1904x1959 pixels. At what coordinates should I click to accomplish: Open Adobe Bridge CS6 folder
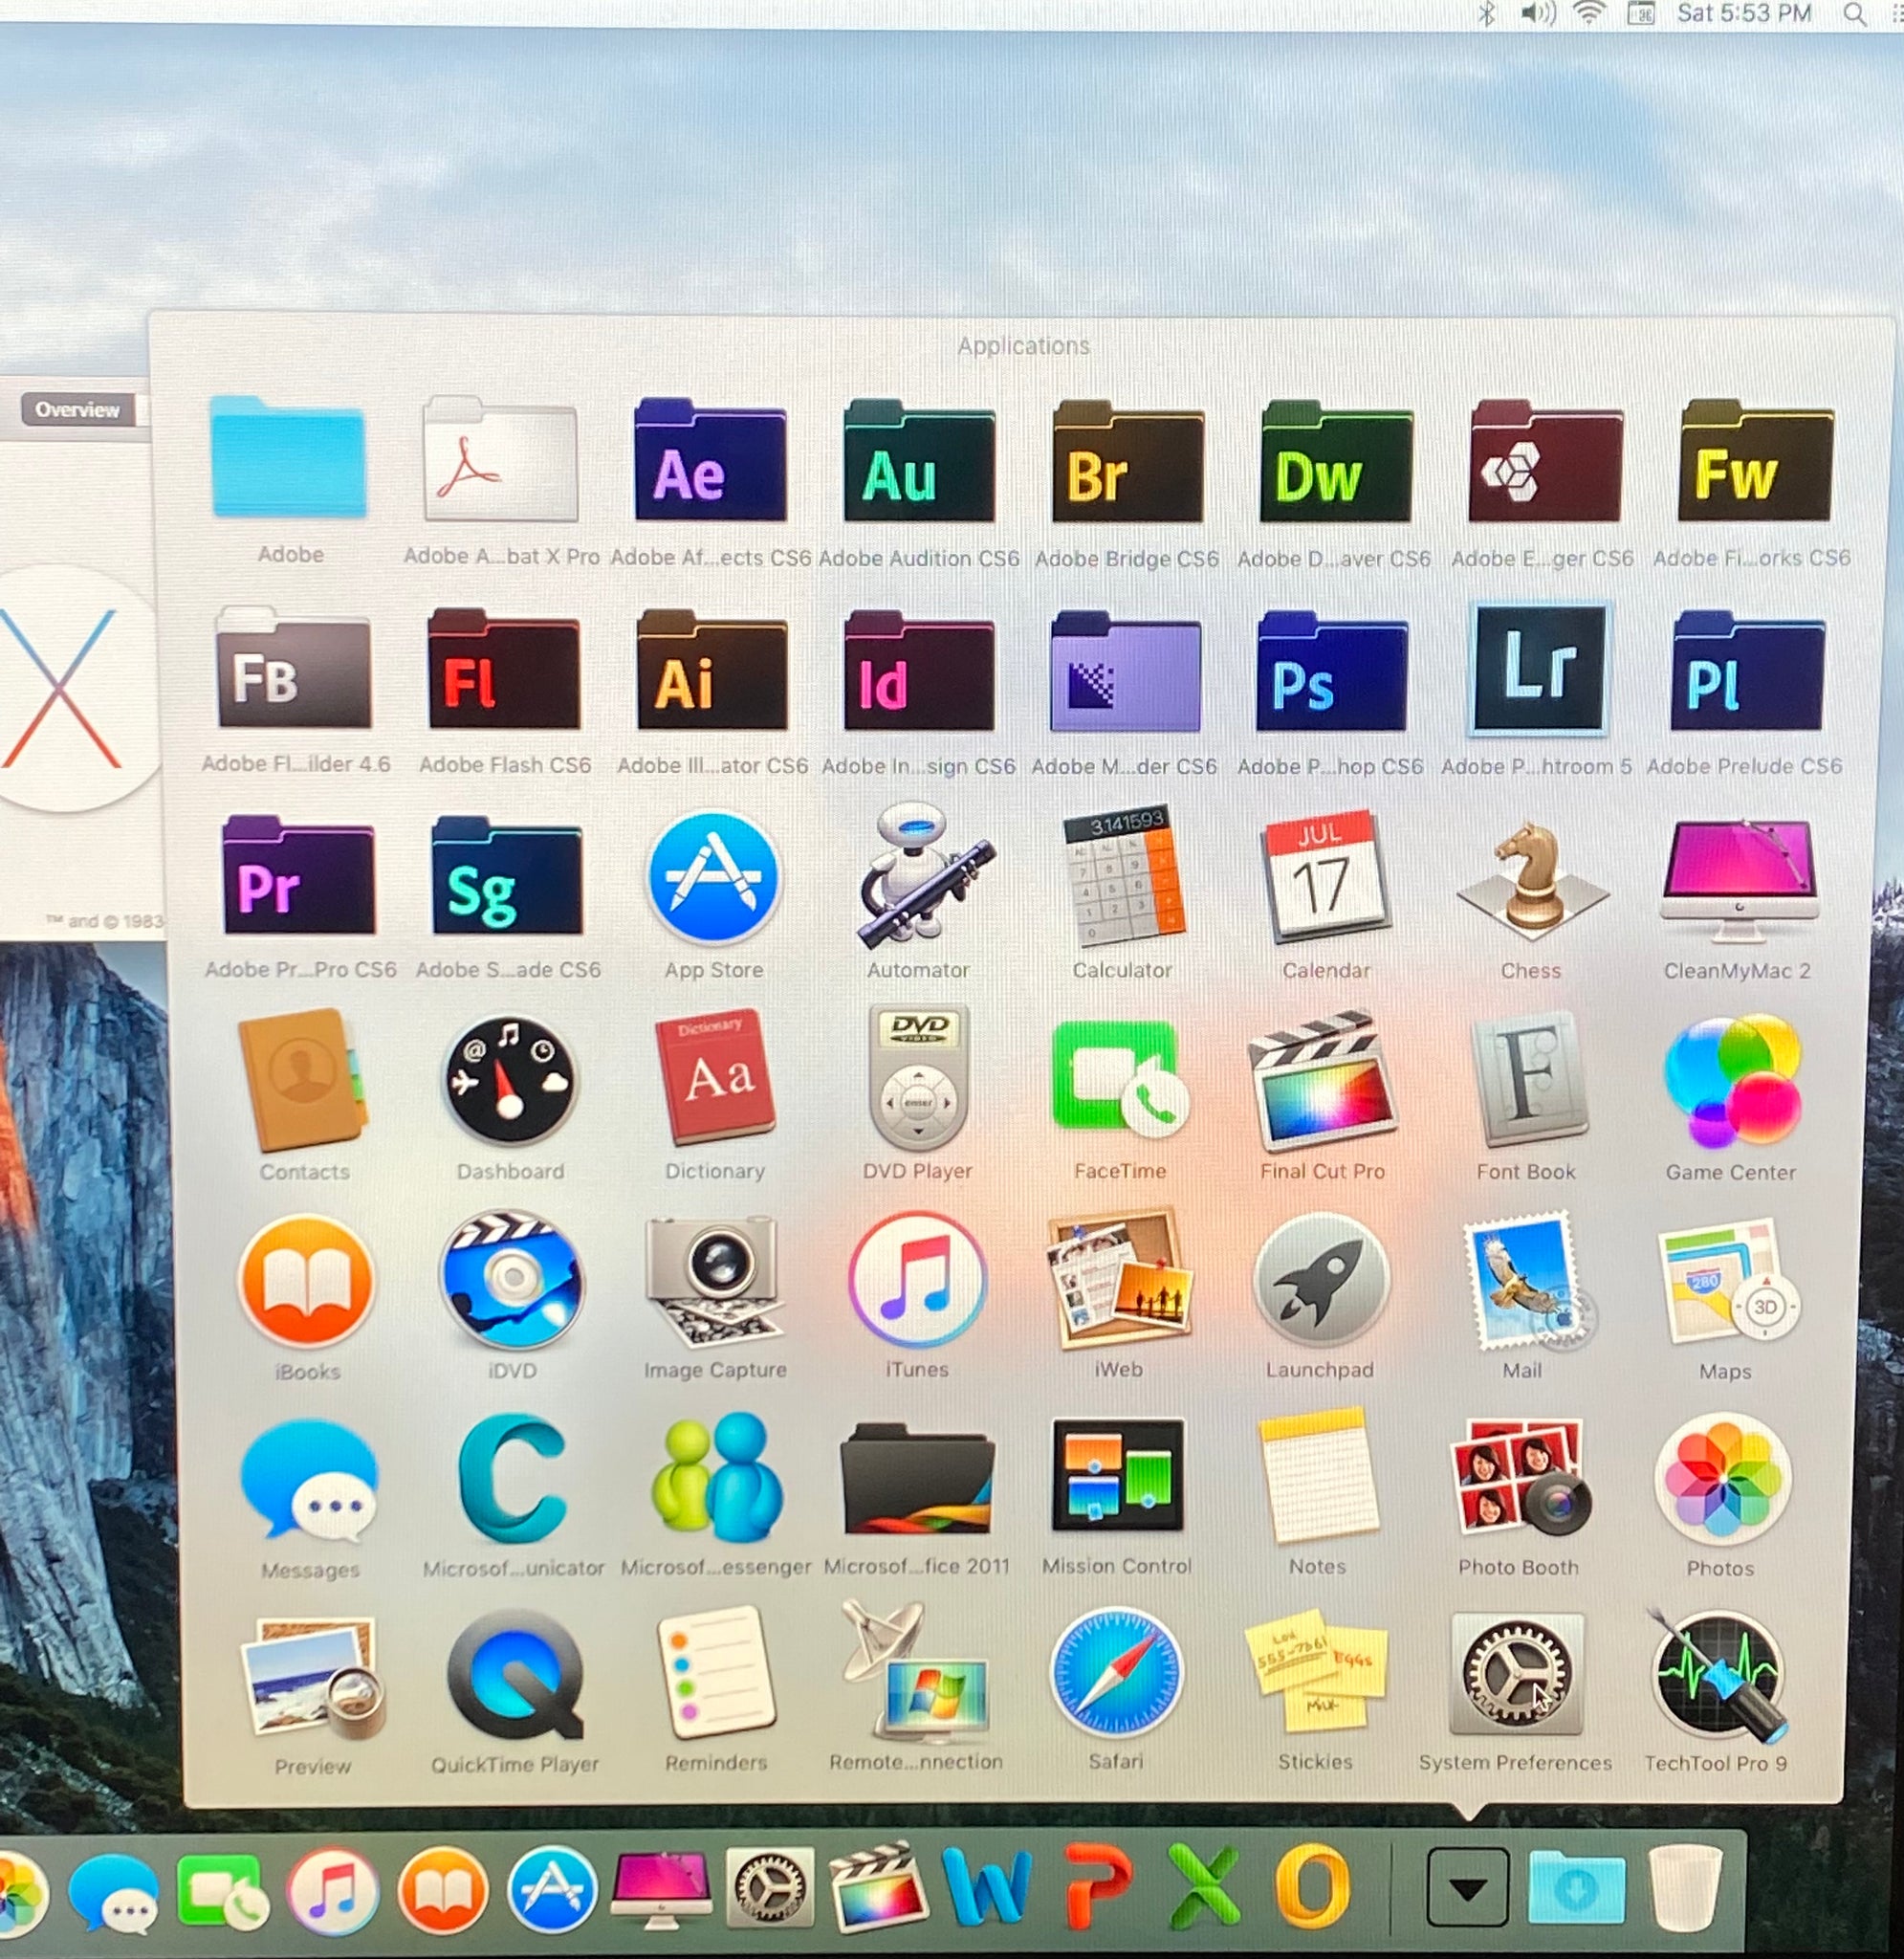tap(1127, 461)
